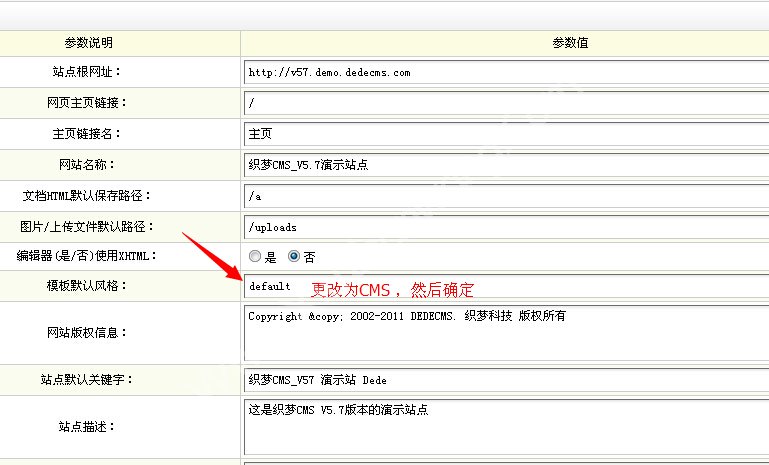Image resolution: width=769 pixels, height=465 pixels.
Task: Click the 参数值 column header
Action: pos(570,43)
